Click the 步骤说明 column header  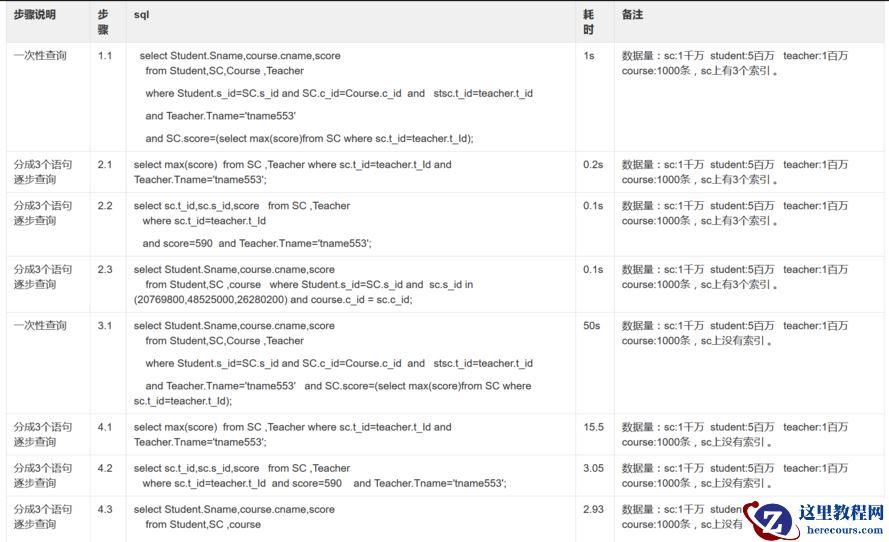pos(35,15)
